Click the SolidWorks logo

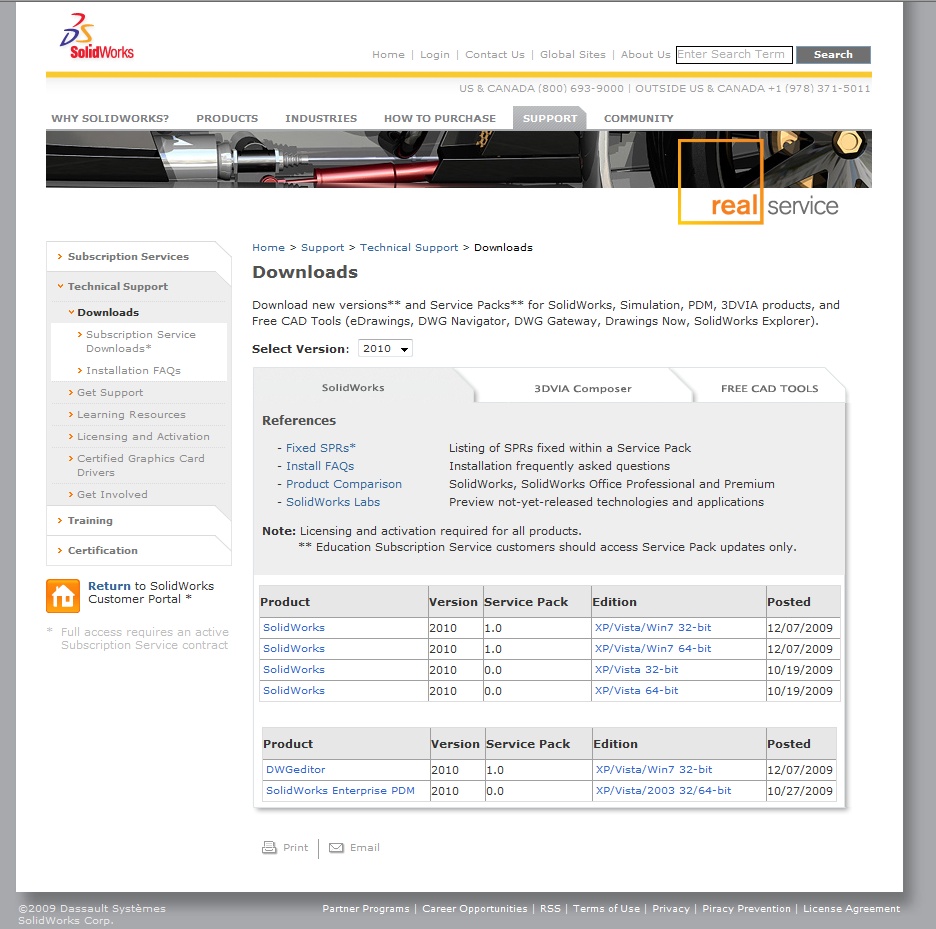click(x=97, y=36)
